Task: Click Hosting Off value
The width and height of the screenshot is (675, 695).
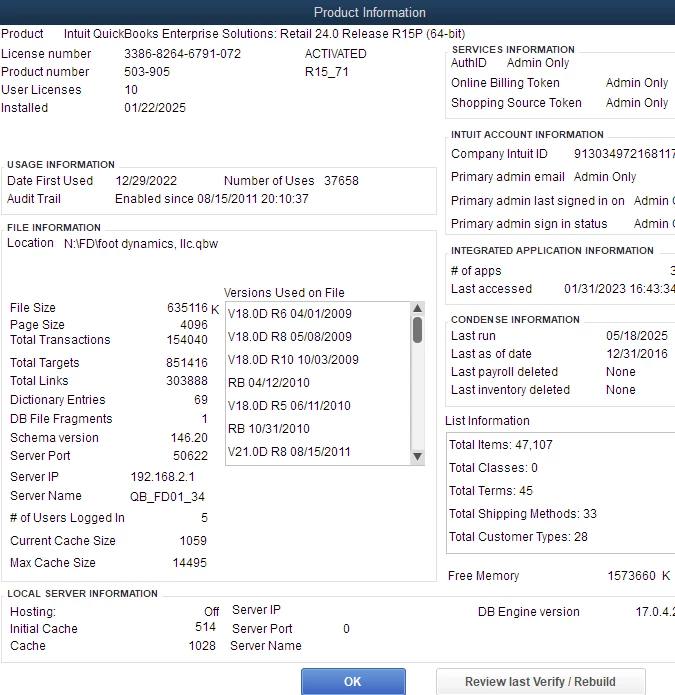Action: (x=211, y=612)
